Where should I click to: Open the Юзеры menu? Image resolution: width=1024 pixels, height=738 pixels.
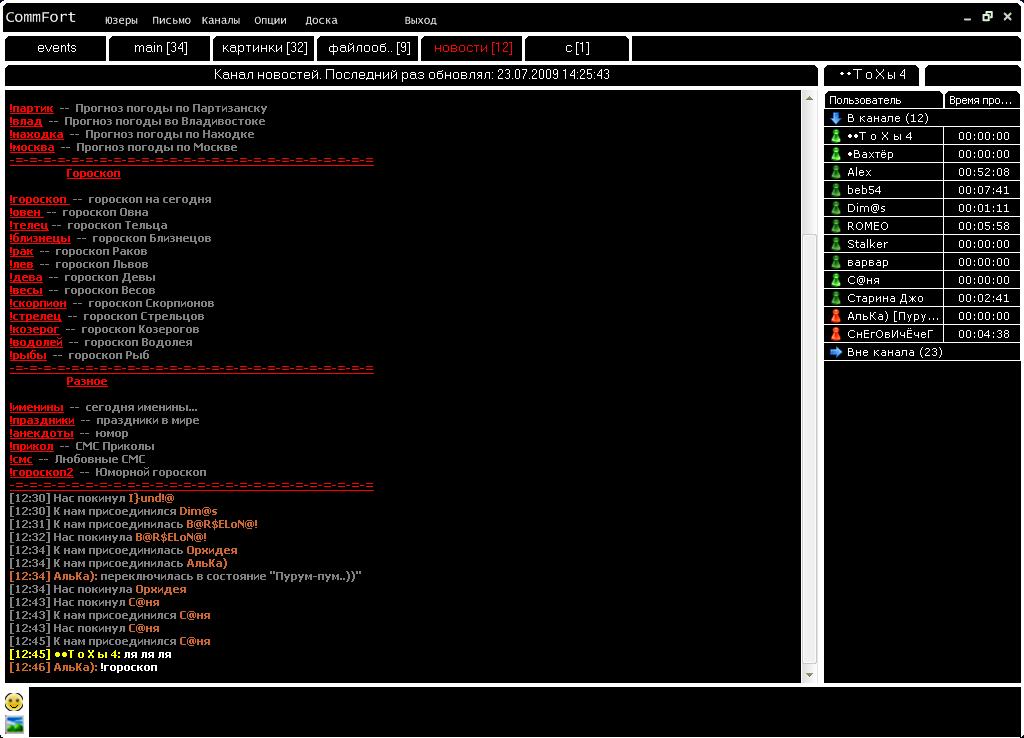121,20
